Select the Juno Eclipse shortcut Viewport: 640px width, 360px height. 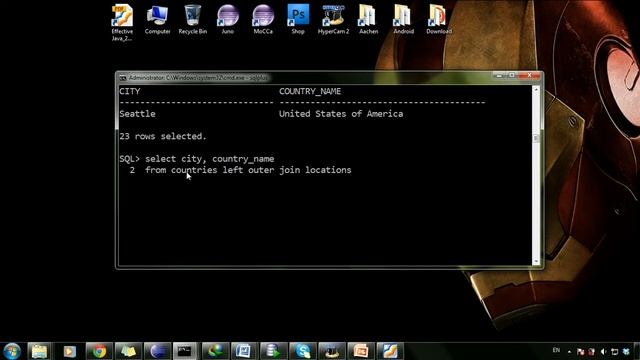(x=228, y=20)
